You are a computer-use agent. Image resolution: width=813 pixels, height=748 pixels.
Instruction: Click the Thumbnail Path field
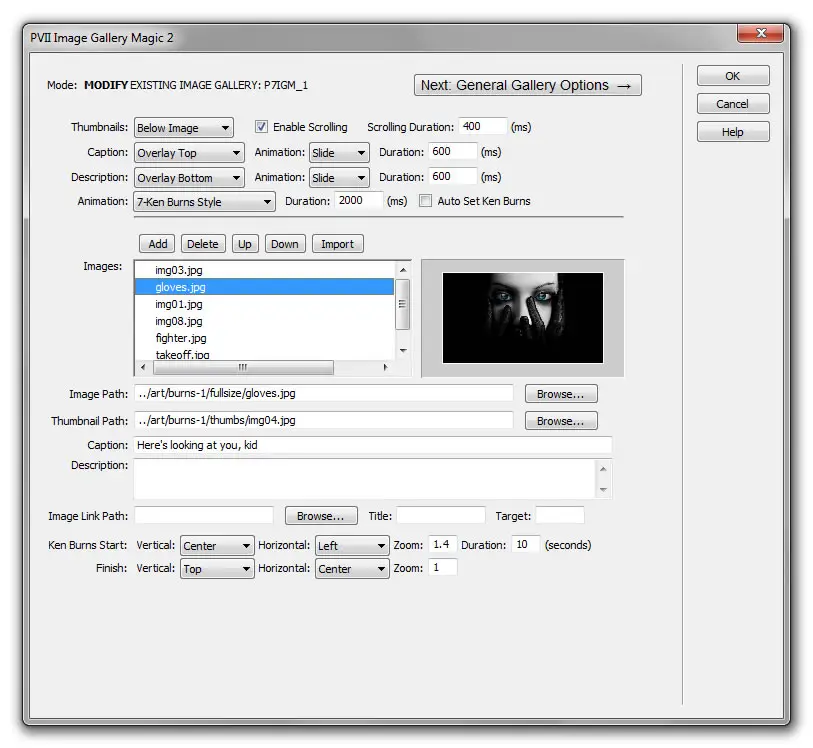pyautogui.click(x=324, y=420)
